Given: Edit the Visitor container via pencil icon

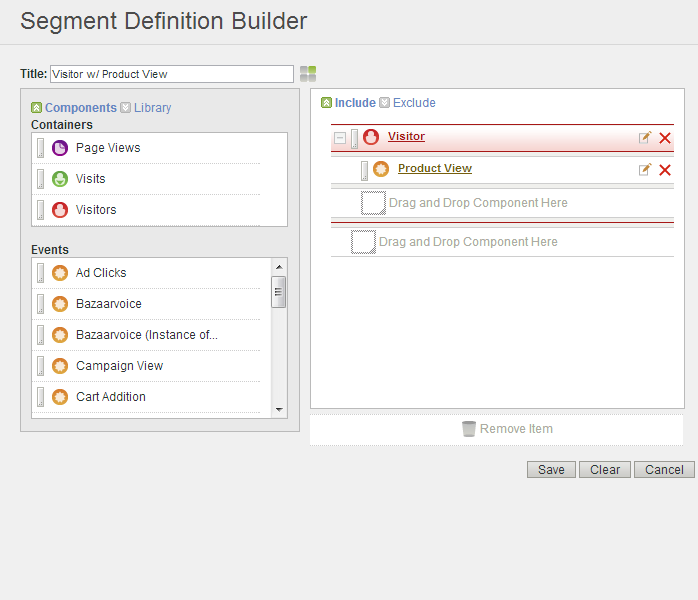Looking at the screenshot, I should pos(645,138).
